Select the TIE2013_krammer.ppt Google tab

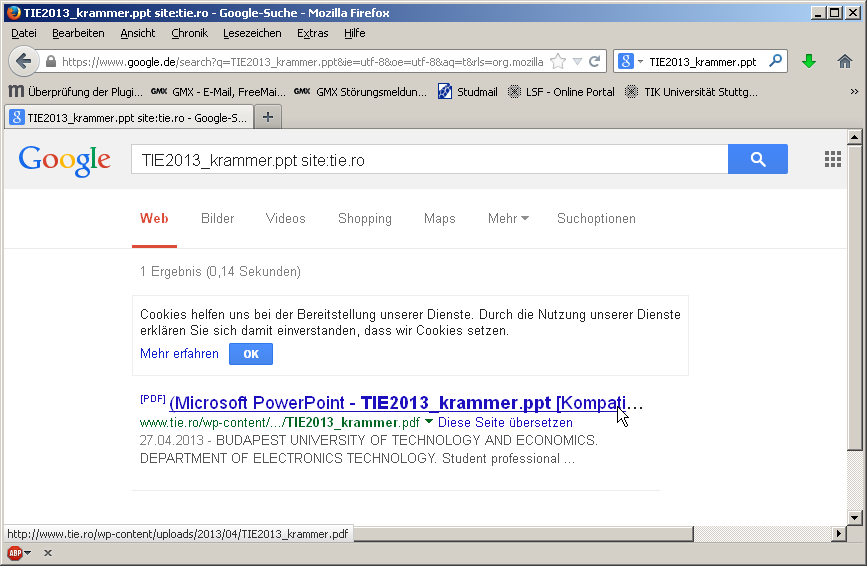(x=129, y=117)
